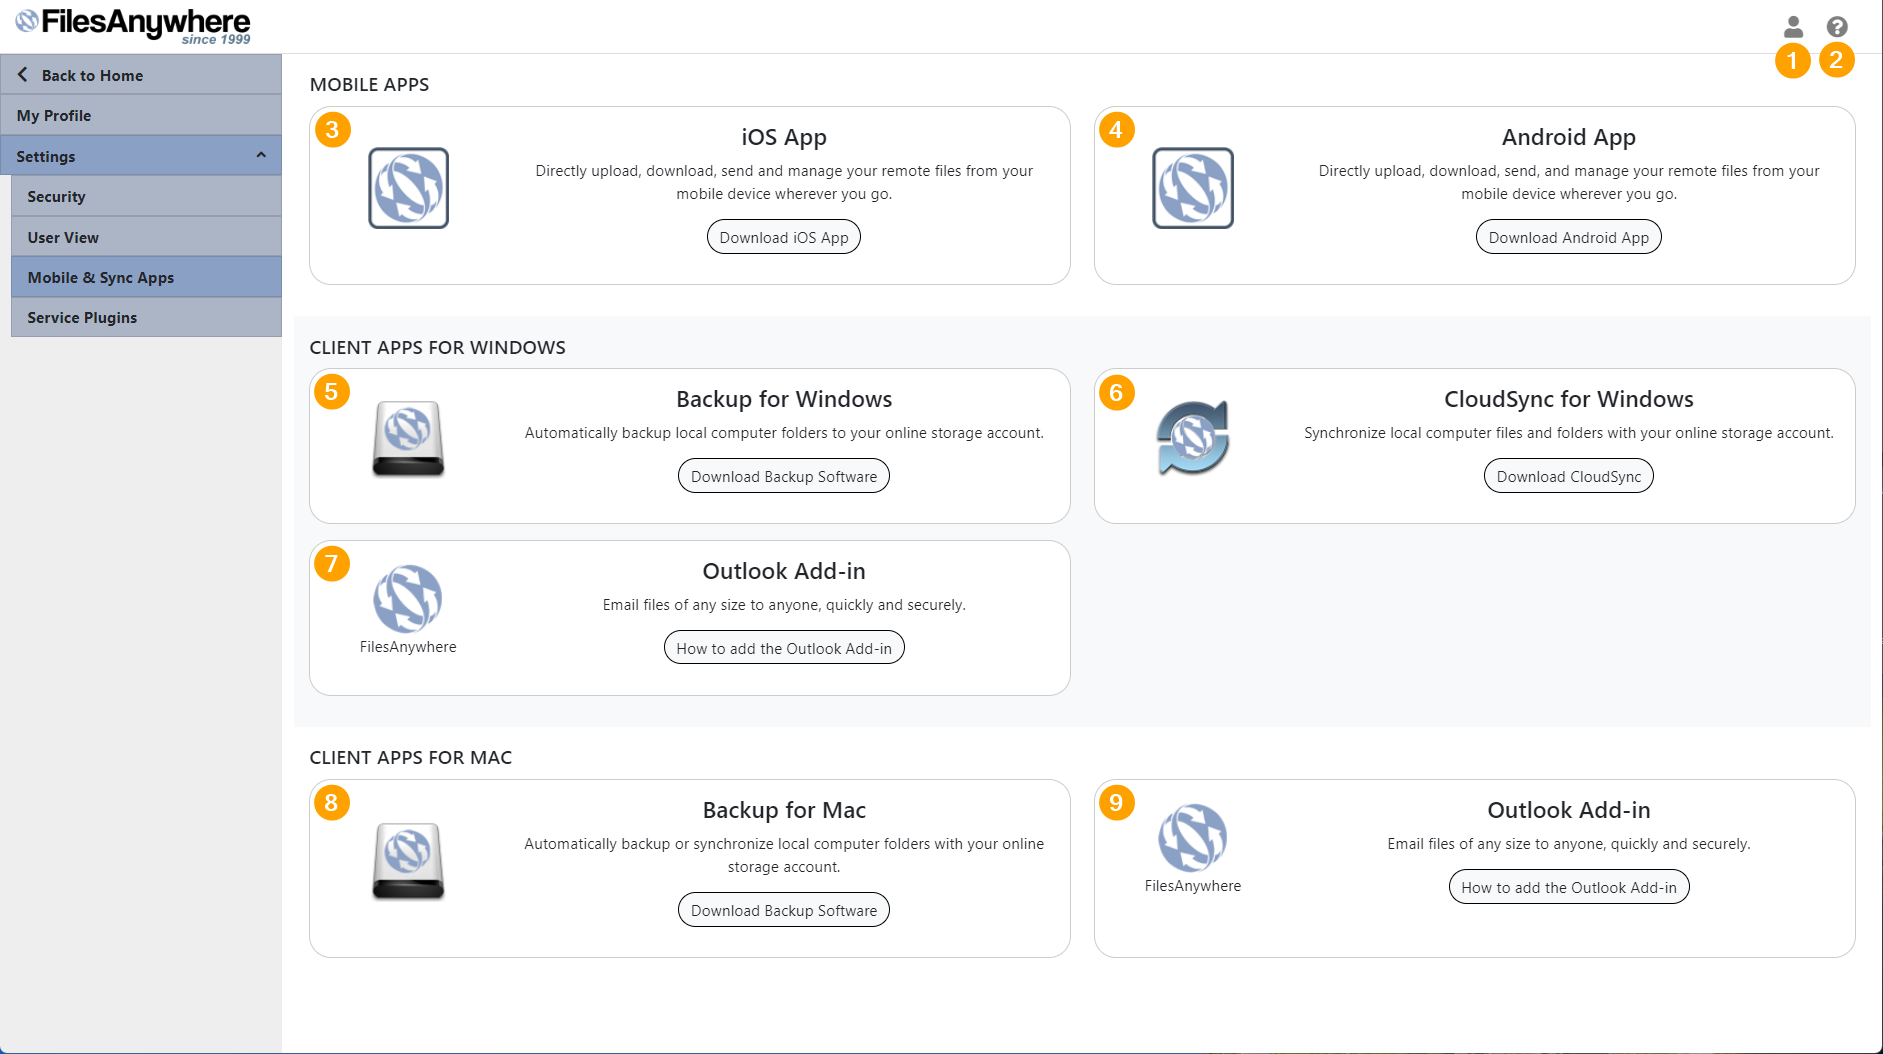Click the Windows Outlook Add-in FilesAnywhere icon
The width and height of the screenshot is (1883, 1054).
(x=408, y=599)
